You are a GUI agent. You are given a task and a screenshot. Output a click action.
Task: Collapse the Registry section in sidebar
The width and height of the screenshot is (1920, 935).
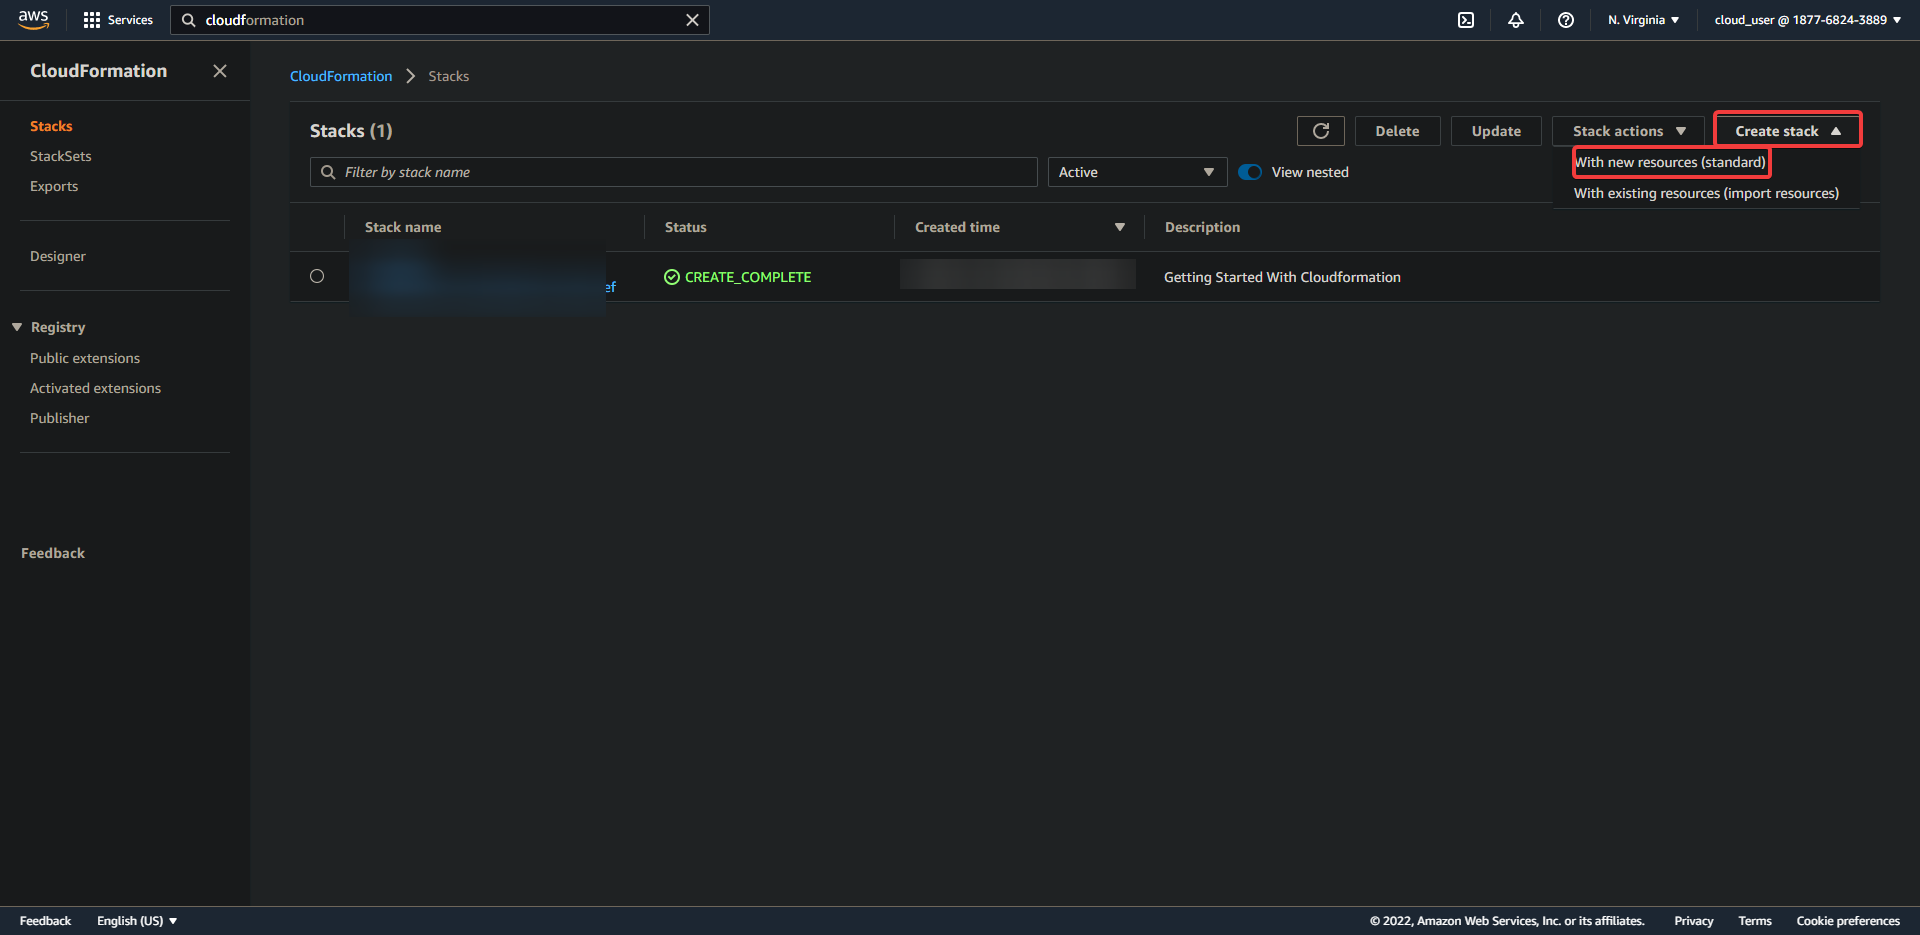coord(17,327)
